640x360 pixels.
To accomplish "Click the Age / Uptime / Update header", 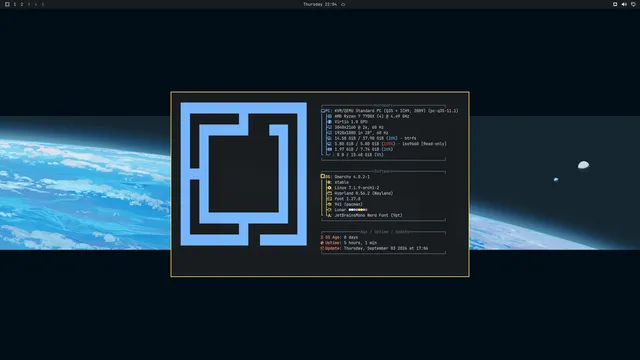I will click(x=385, y=232).
